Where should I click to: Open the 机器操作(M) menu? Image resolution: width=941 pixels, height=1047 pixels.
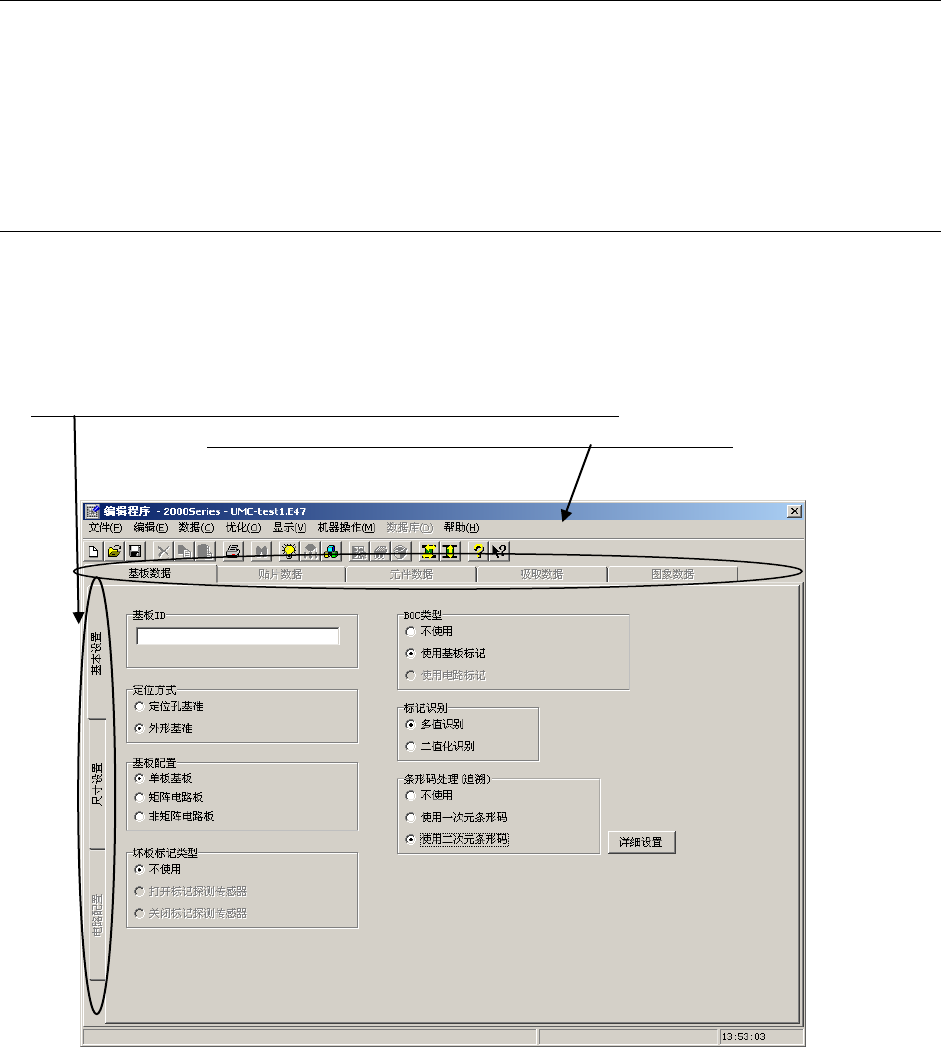(x=346, y=528)
